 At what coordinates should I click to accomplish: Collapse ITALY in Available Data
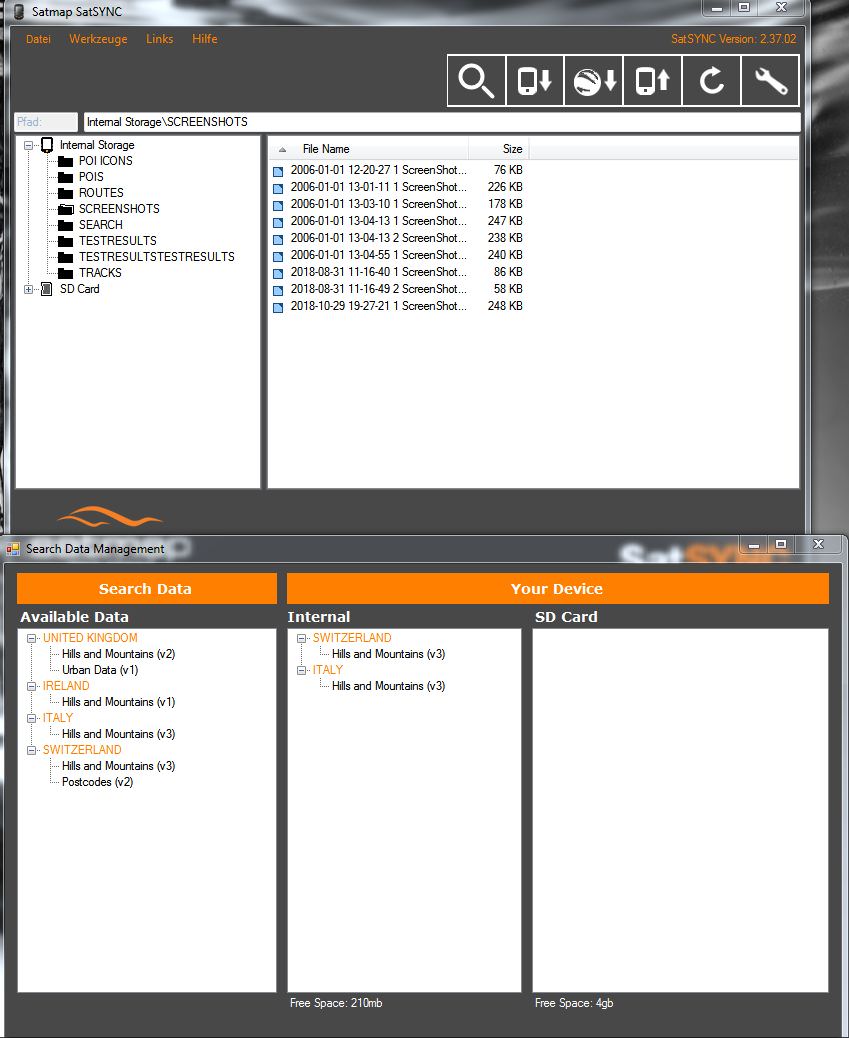coord(31,718)
